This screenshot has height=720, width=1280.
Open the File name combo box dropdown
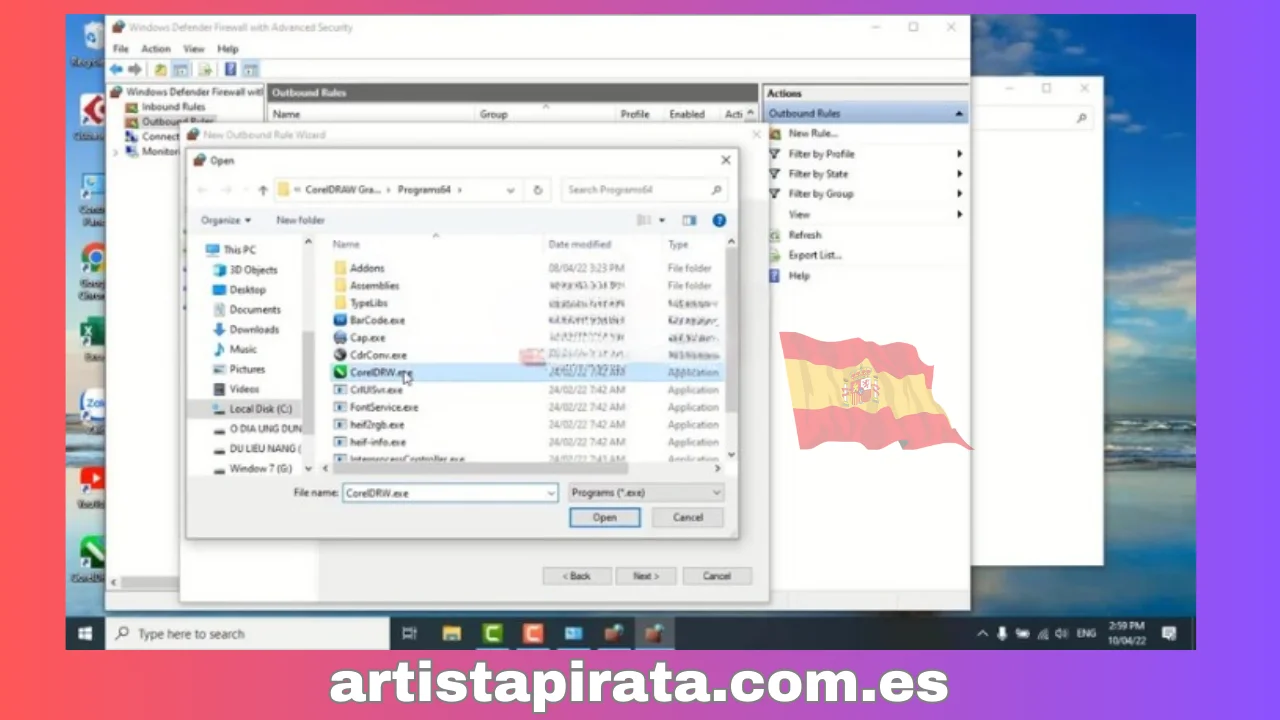[x=551, y=493]
